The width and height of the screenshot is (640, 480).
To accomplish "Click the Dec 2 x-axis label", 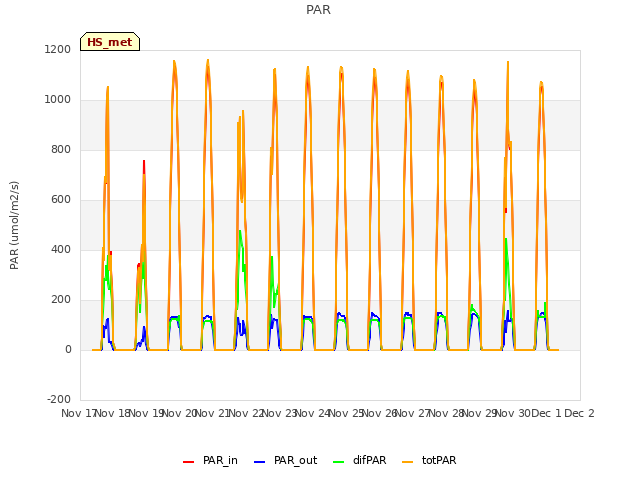I will pyautogui.click(x=579, y=413).
